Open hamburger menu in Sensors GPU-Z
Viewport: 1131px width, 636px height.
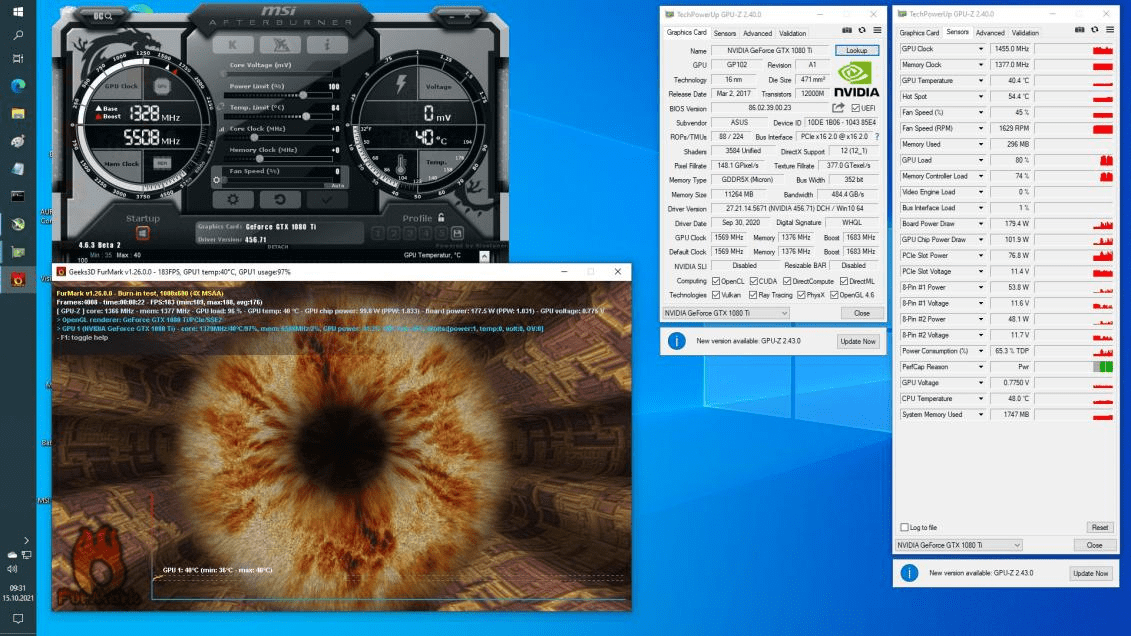coord(1110,30)
